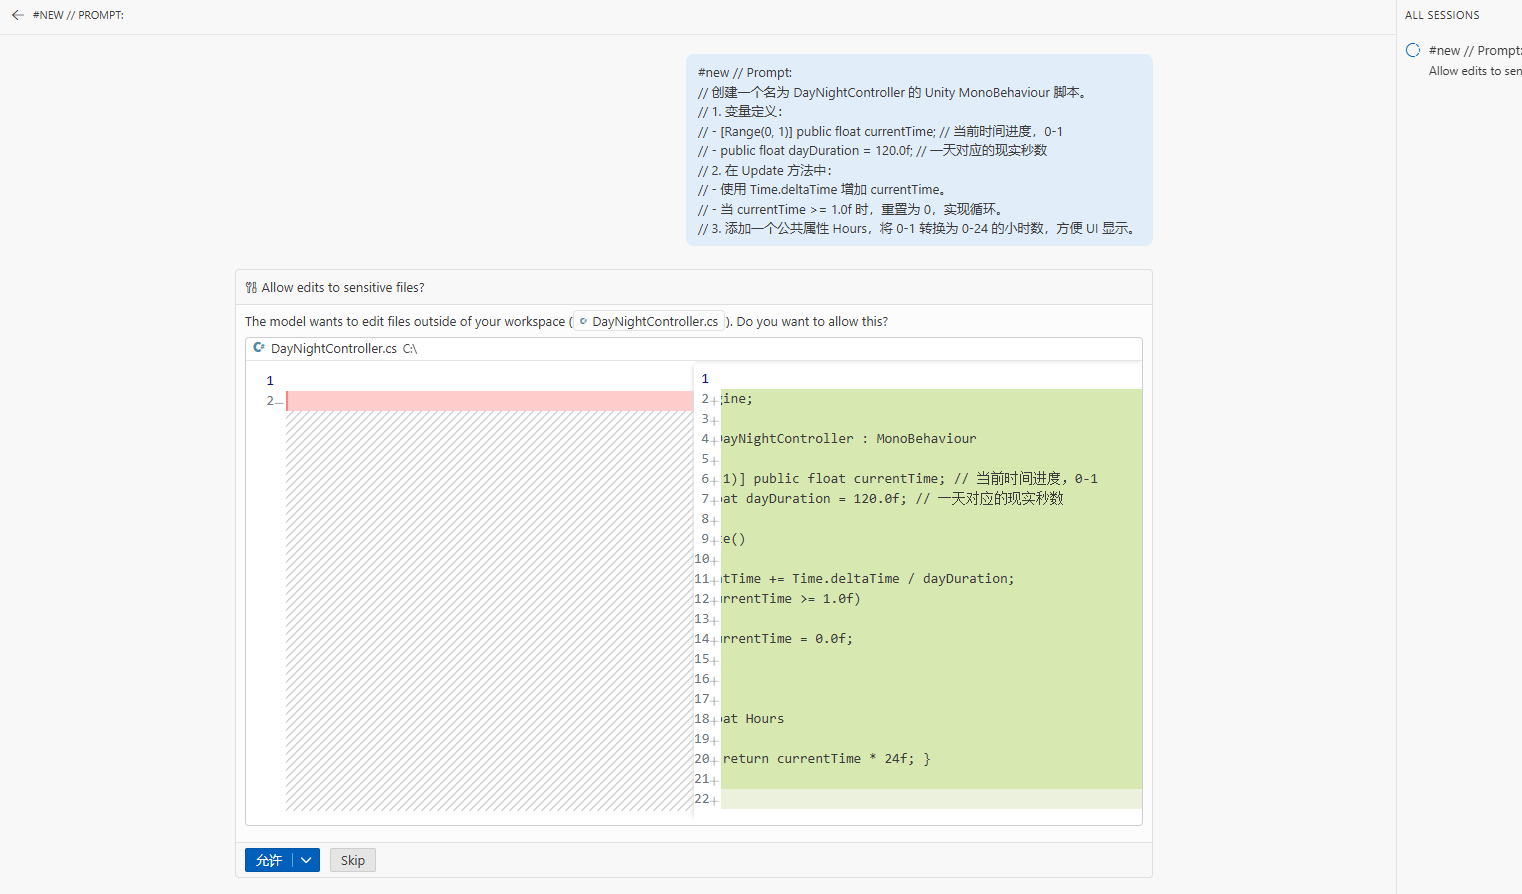The height and width of the screenshot is (894, 1522).
Task: Click line number 1 in the modified pane
Action: [705, 379]
